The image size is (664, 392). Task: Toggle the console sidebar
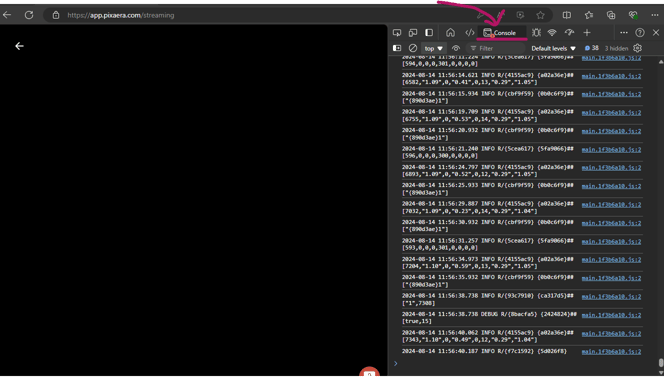point(397,48)
